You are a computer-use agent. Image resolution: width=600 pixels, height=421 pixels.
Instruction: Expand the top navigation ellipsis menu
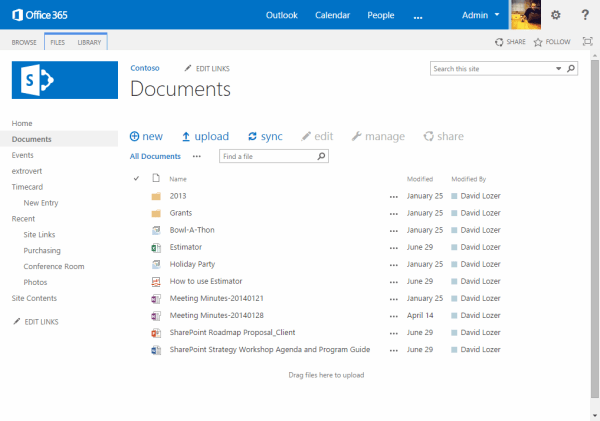418,17
